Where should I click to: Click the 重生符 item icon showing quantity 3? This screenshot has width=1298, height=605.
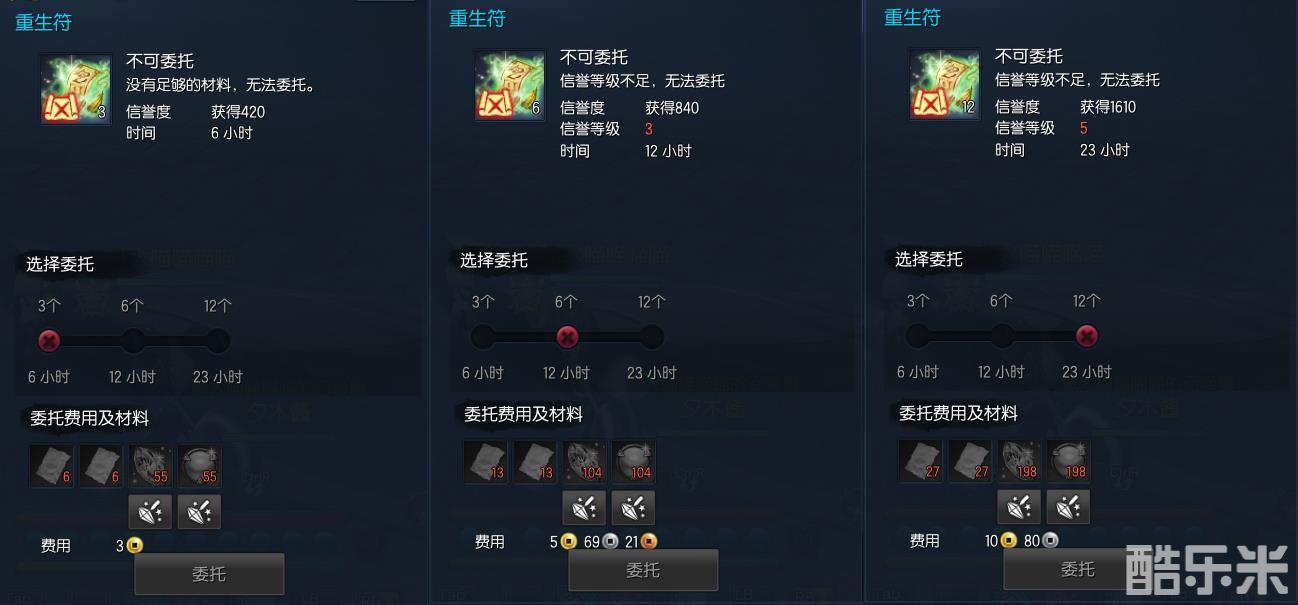click(76, 89)
